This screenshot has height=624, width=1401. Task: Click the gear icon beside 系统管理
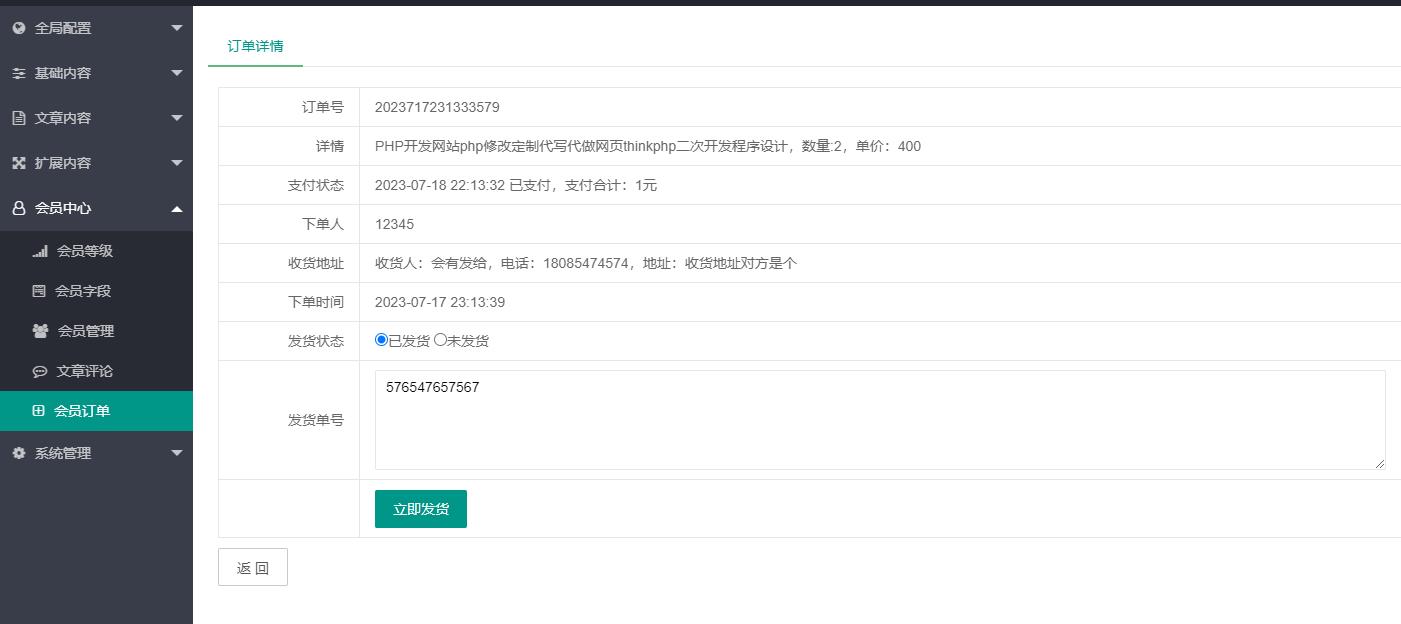pyautogui.click(x=18, y=453)
